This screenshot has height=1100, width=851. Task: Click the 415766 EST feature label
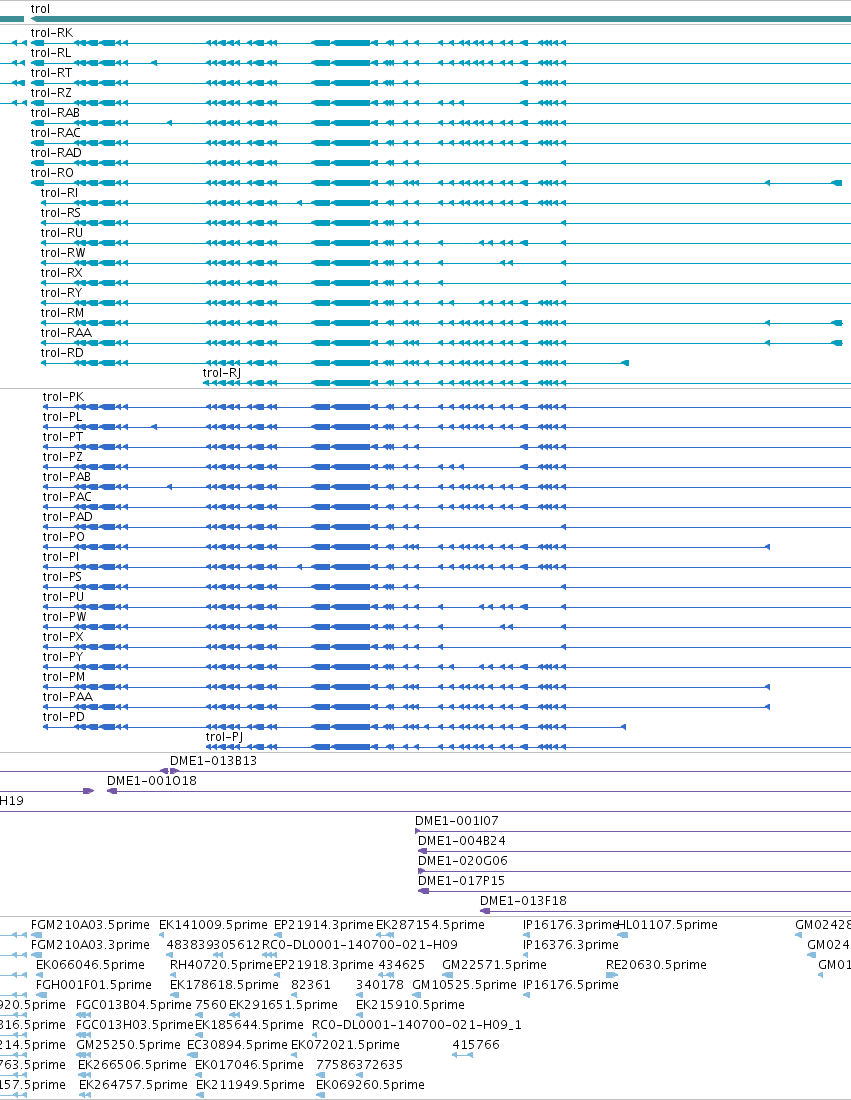476,1045
